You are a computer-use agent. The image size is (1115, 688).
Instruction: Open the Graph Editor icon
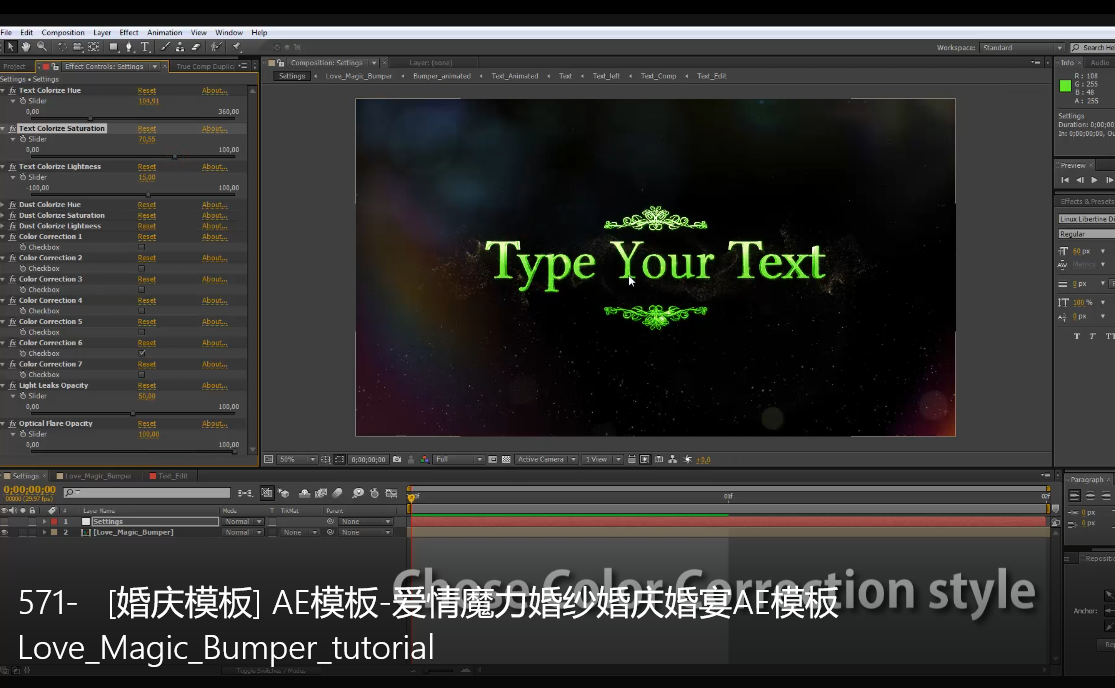click(391, 493)
